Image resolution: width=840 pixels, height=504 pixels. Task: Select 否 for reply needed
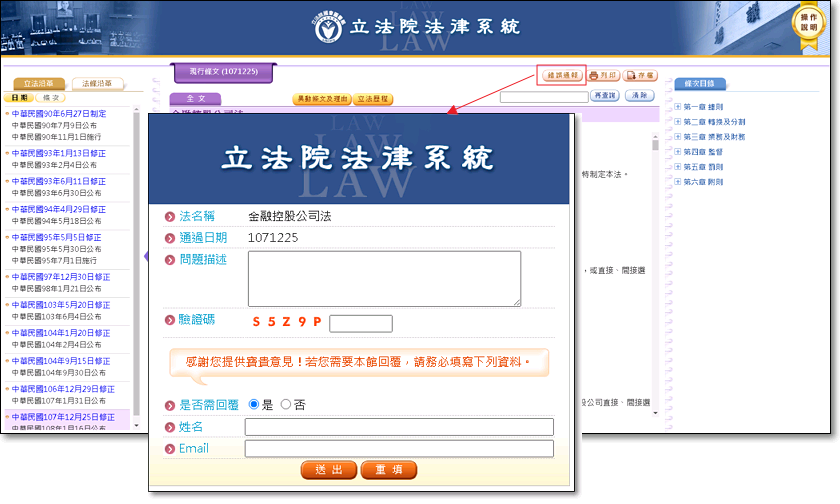click(x=286, y=404)
